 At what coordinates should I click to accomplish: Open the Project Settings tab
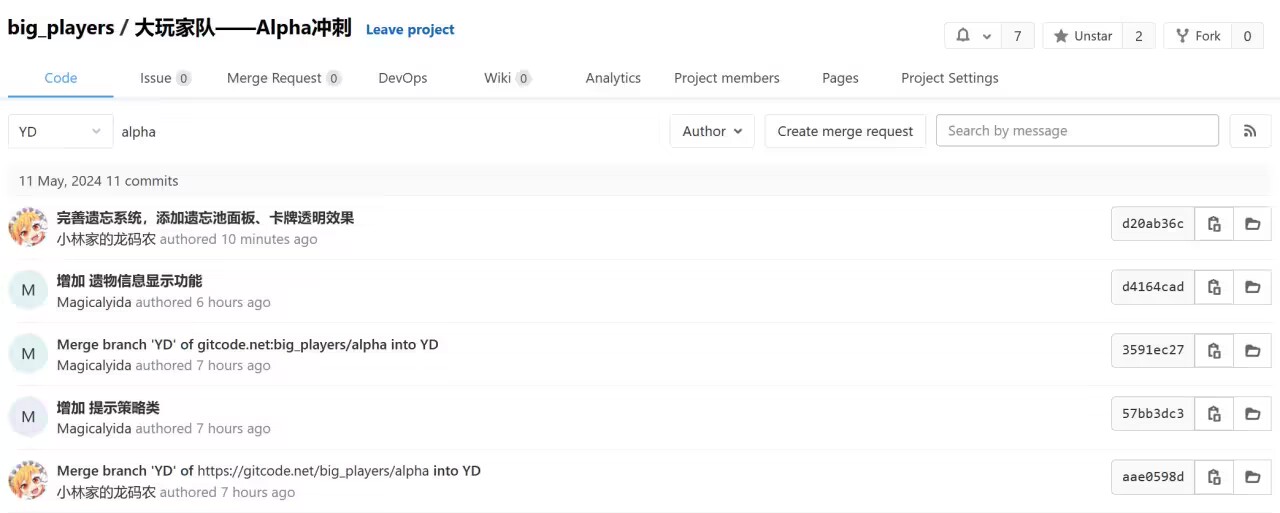pos(949,78)
